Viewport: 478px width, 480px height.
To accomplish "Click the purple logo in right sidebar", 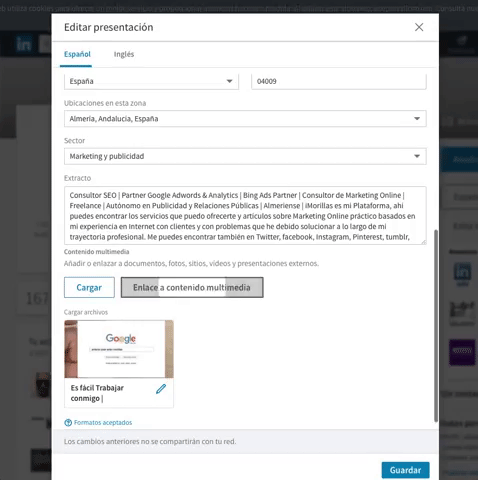I will pyautogui.click(x=462, y=352).
